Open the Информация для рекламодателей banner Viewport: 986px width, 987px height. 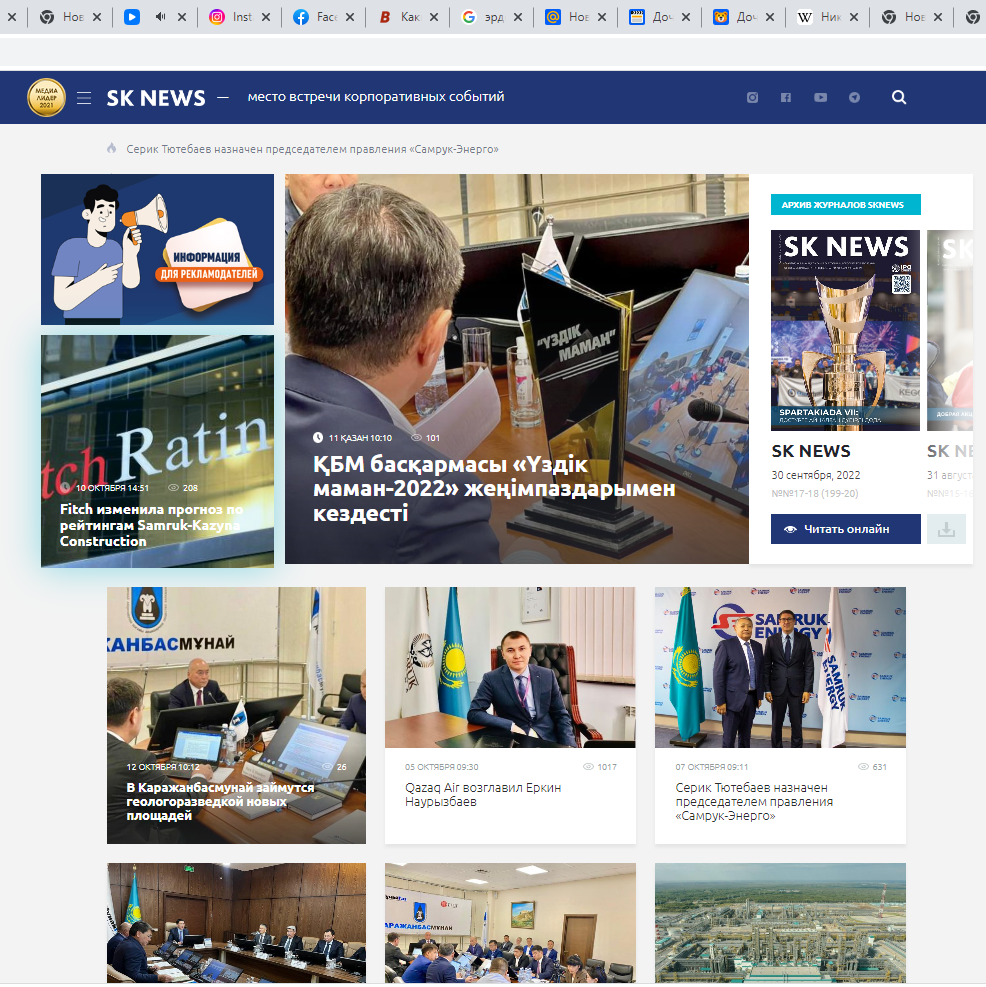[157, 249]
